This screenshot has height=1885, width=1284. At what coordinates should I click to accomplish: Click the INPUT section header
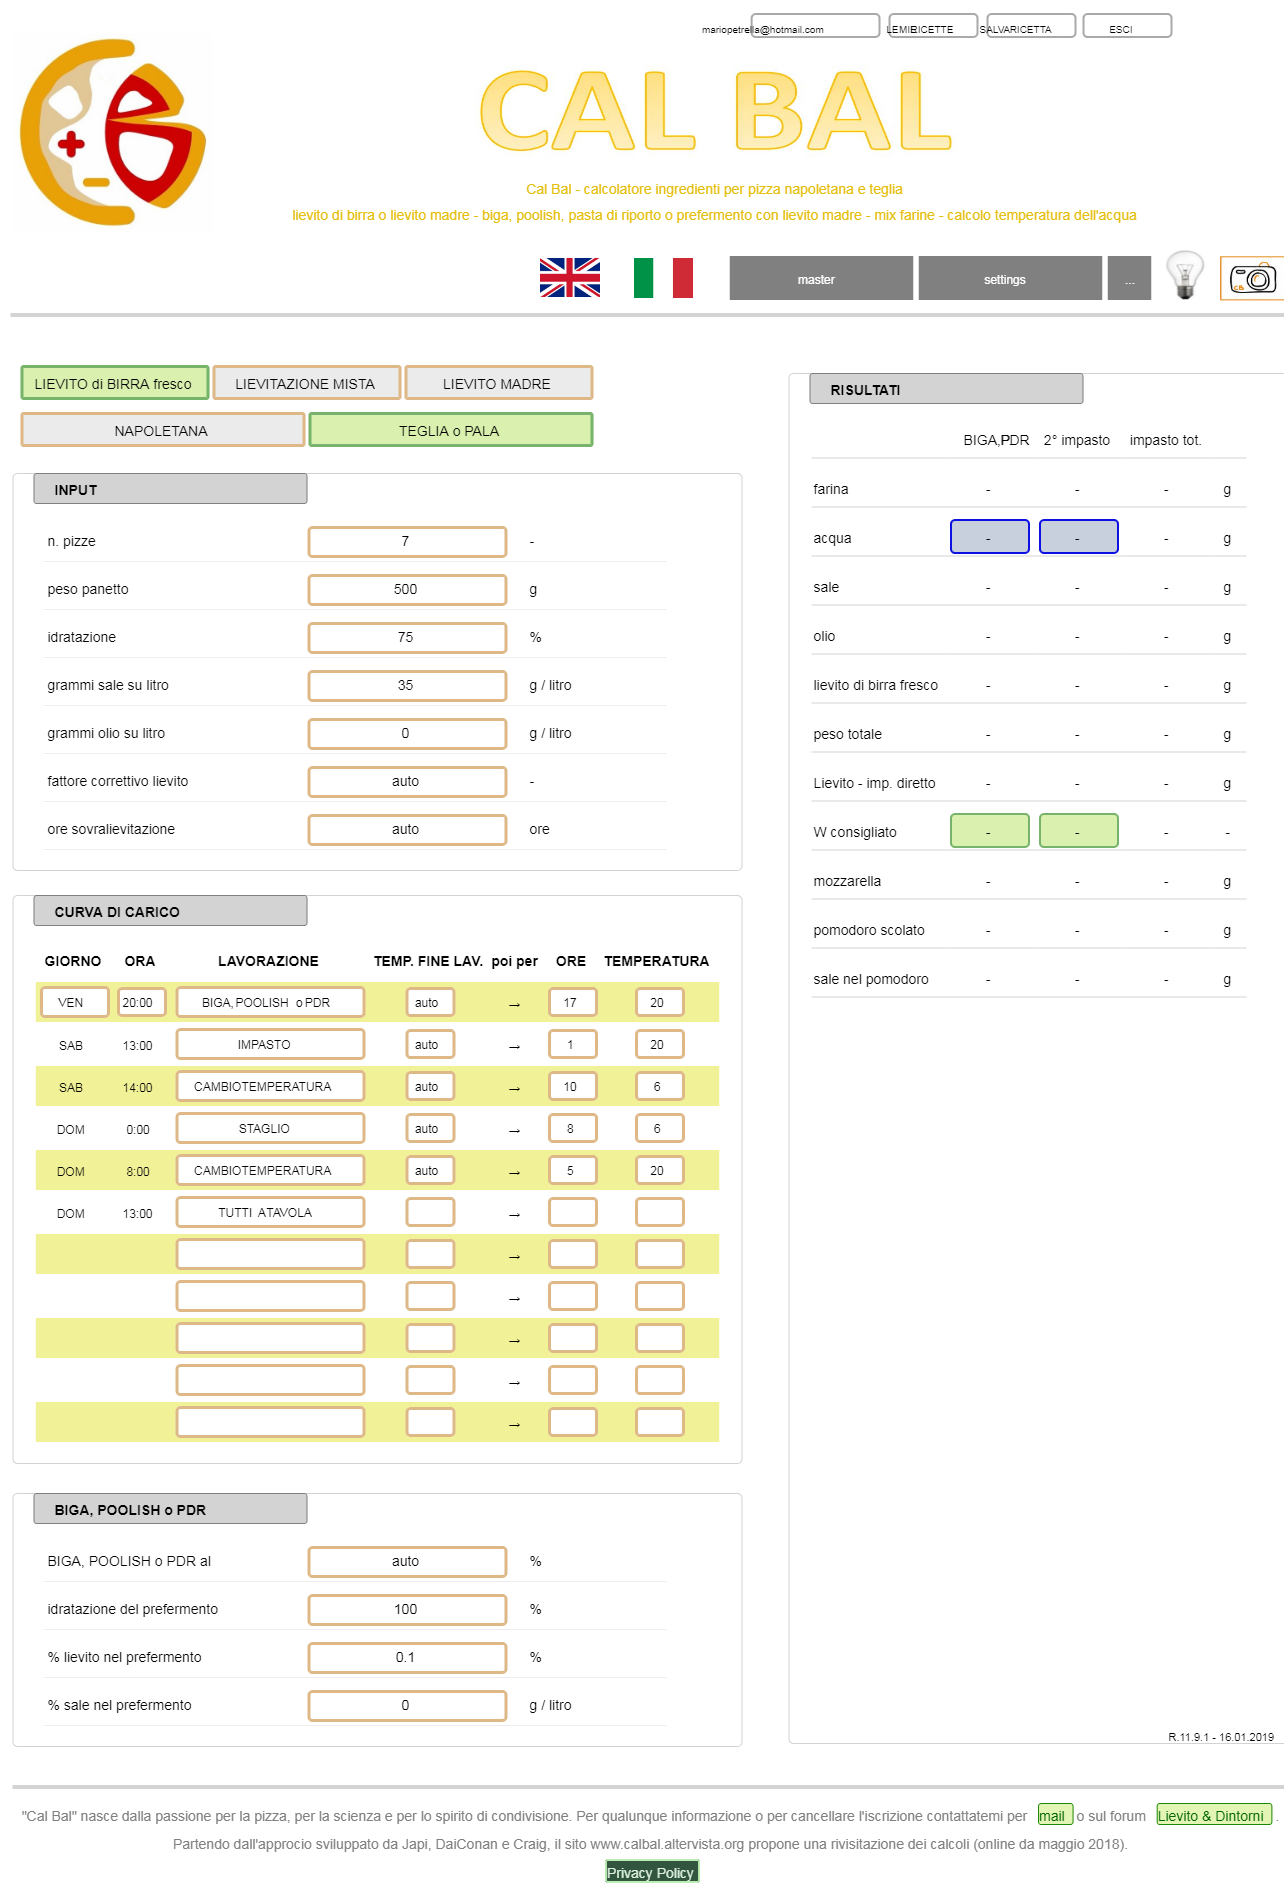click(170, 489)
